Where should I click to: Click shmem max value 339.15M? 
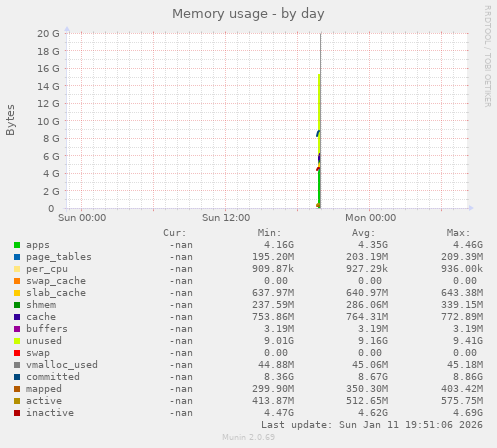point(462,305)
